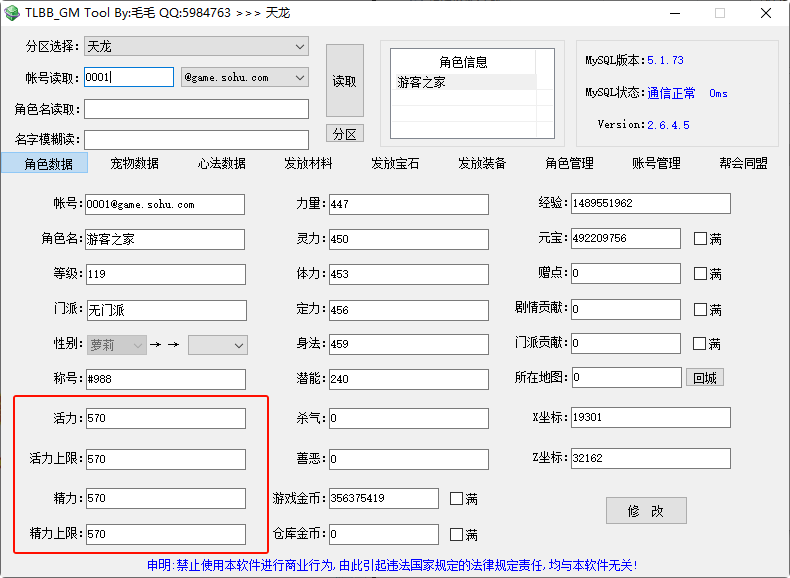The height and width of the screenshot is (578, 790).
Task: Open the 发放装备 tab
Action: (x=482, y=163)
